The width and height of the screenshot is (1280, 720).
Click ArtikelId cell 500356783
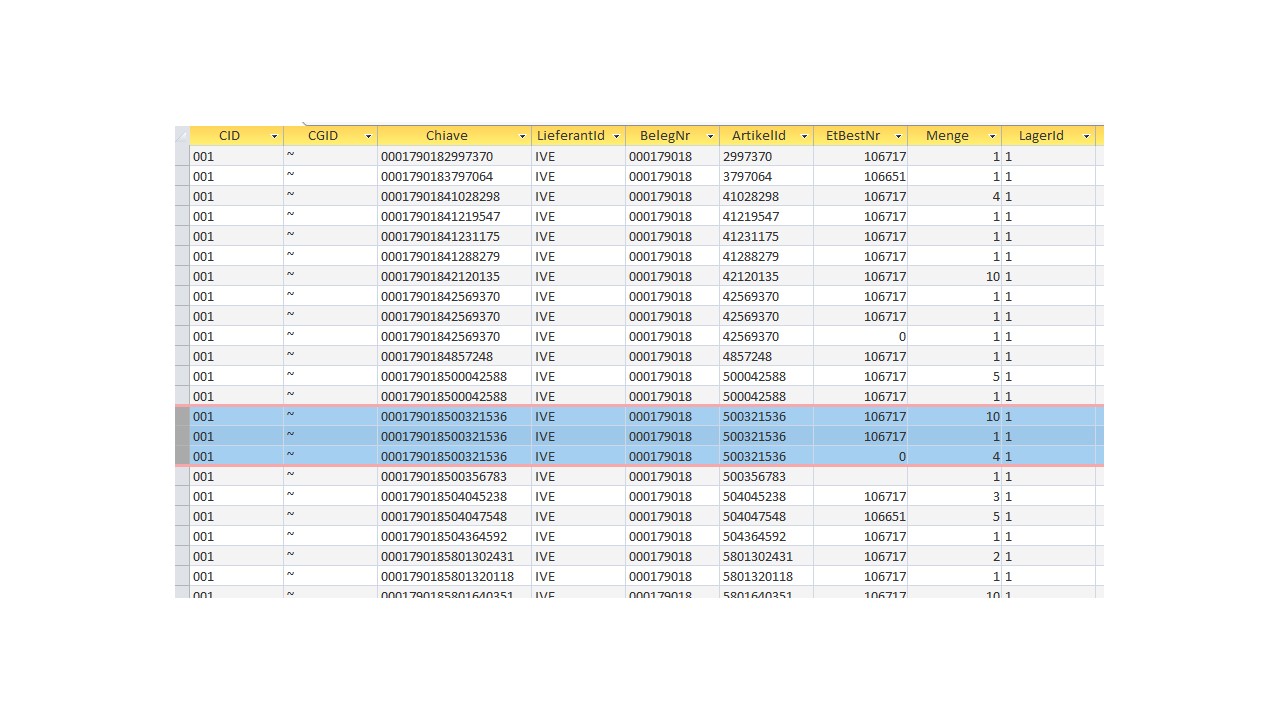(x=766, y=476)
